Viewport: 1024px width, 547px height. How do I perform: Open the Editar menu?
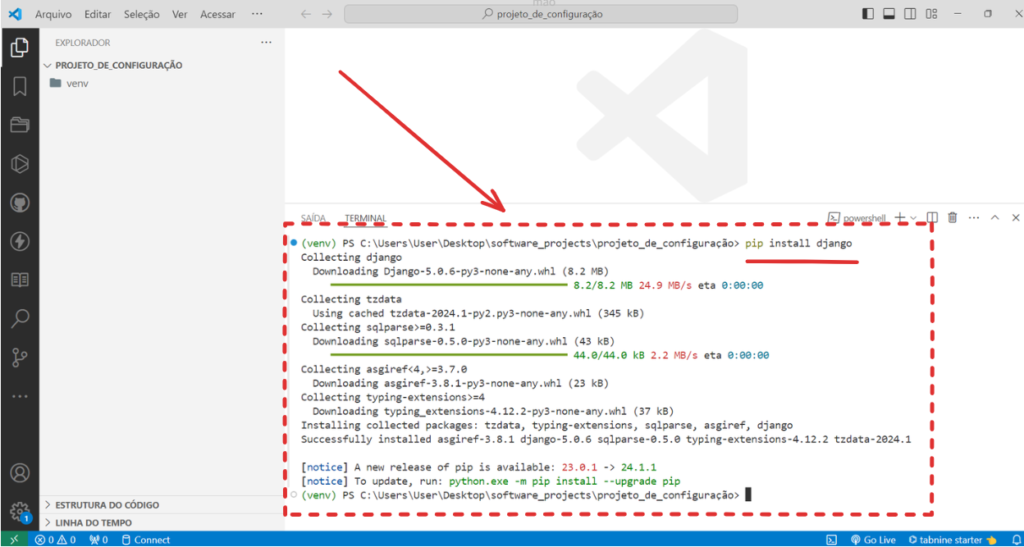tap(97, 14)
